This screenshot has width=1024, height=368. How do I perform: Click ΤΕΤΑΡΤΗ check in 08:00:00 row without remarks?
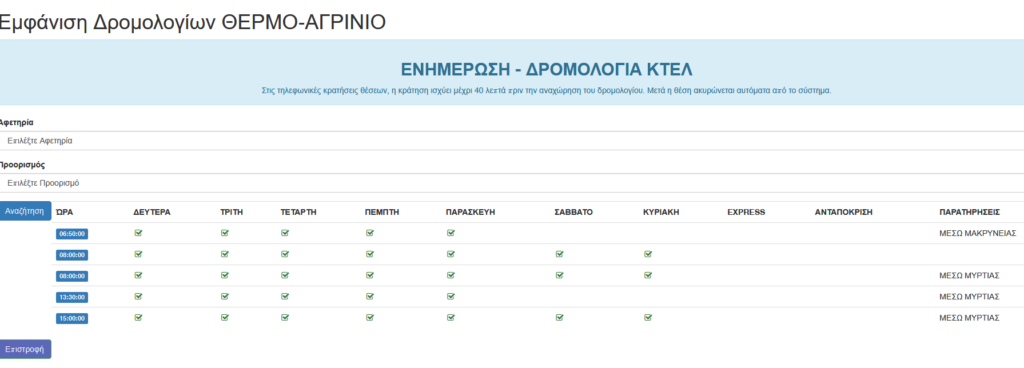pyautogui.click(x=285, y=254)
